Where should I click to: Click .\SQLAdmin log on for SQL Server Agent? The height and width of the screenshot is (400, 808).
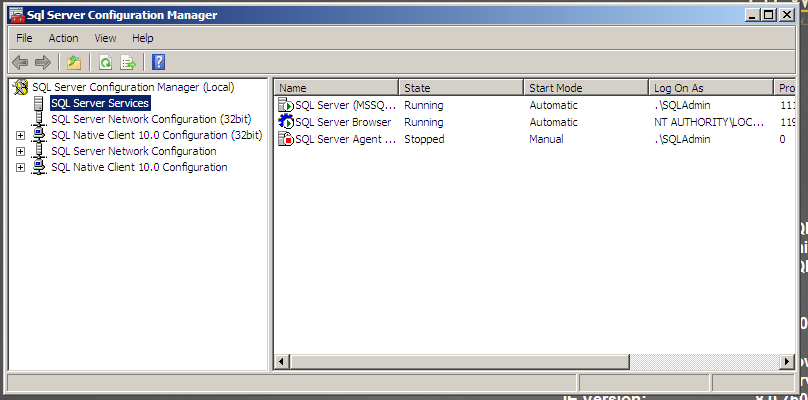[682, 139]
